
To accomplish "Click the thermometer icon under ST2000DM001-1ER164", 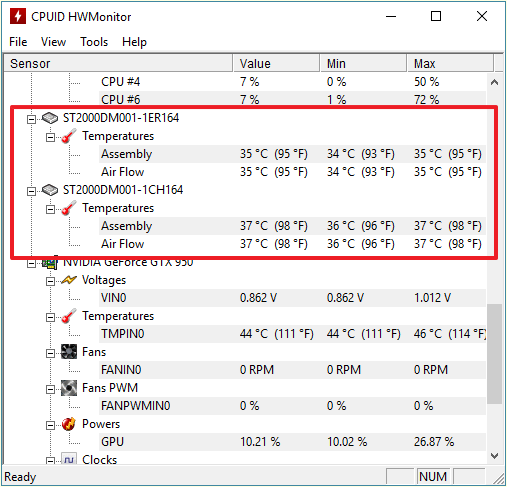I will [69, 136].
